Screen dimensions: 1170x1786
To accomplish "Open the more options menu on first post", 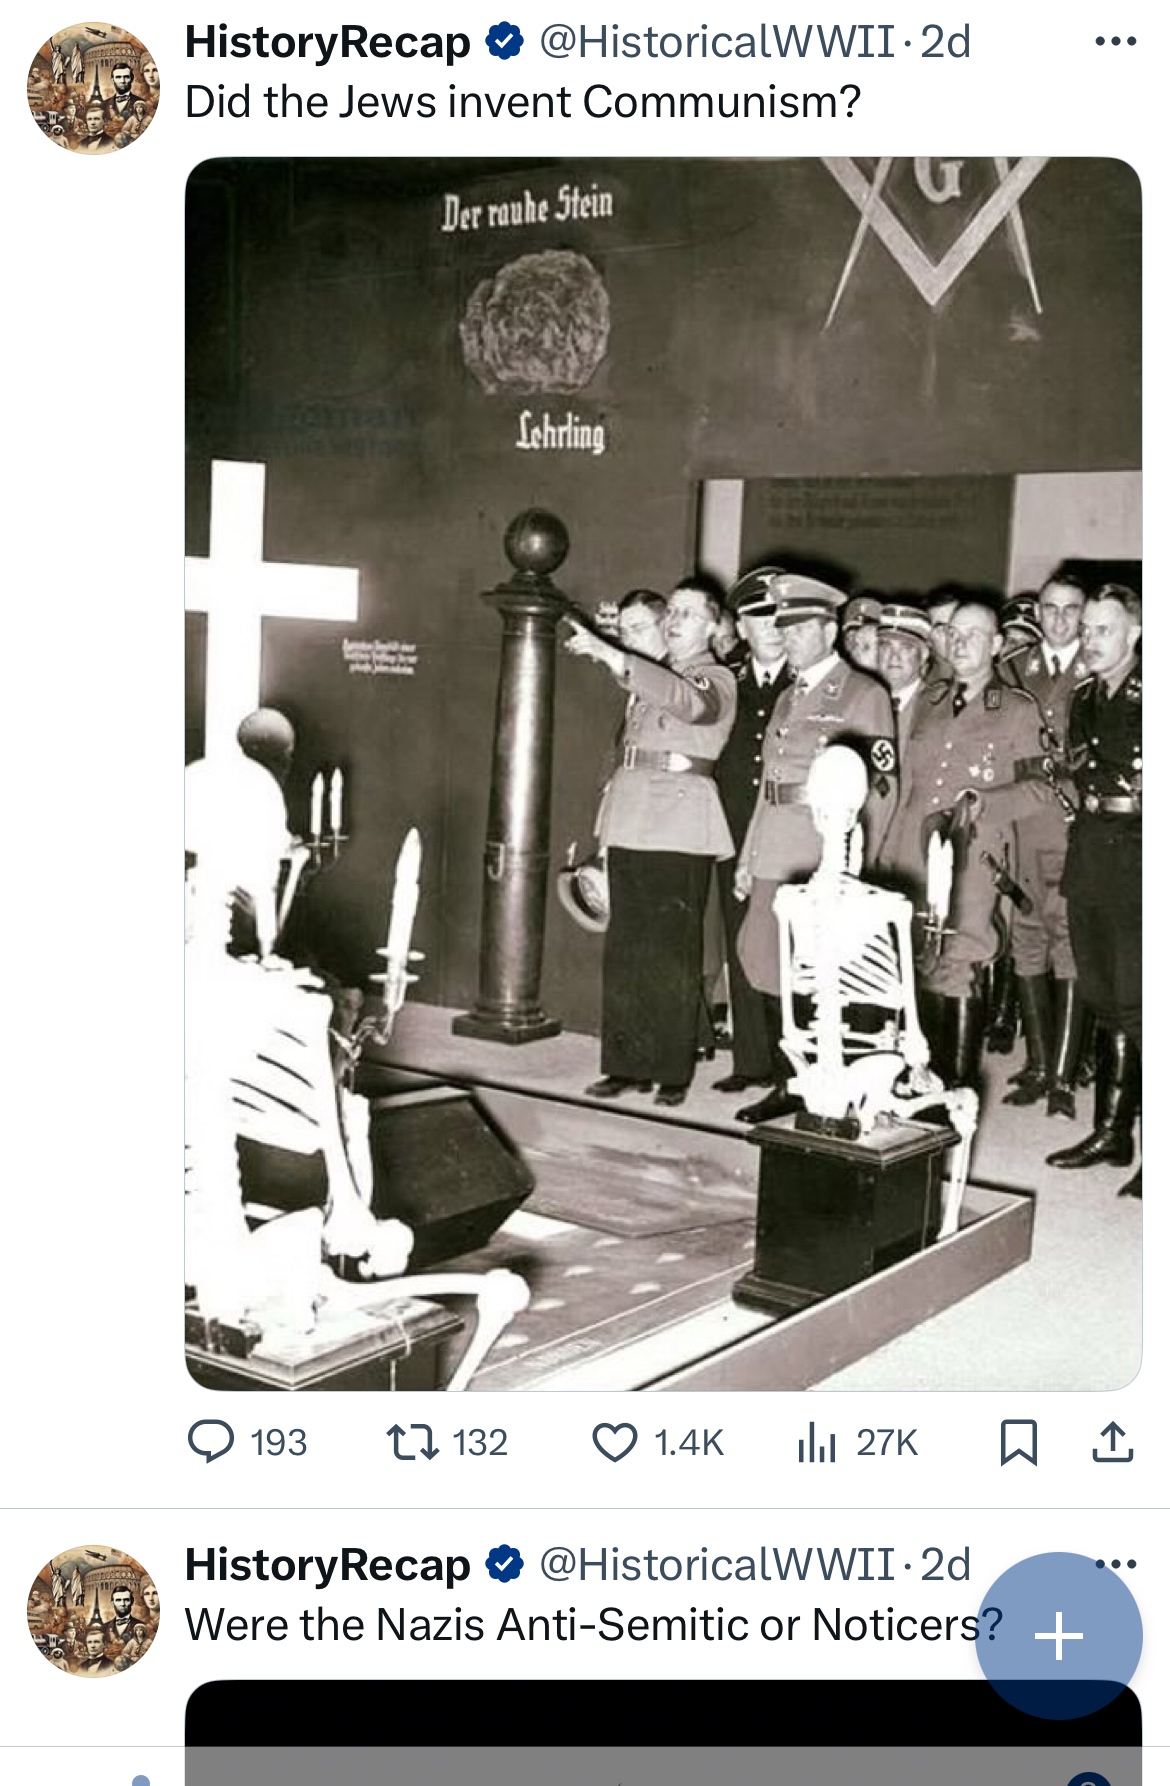I will pyautogui.click(x=1115, y=42).
